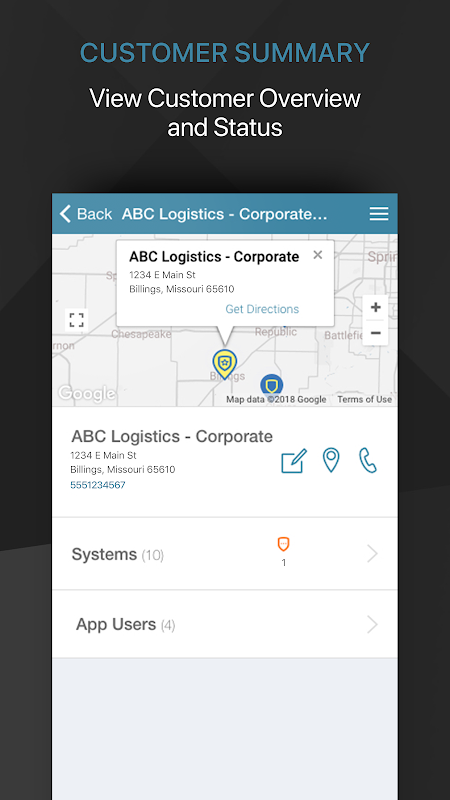
Task: Open the hamburger menu icon
Action: 379,214
